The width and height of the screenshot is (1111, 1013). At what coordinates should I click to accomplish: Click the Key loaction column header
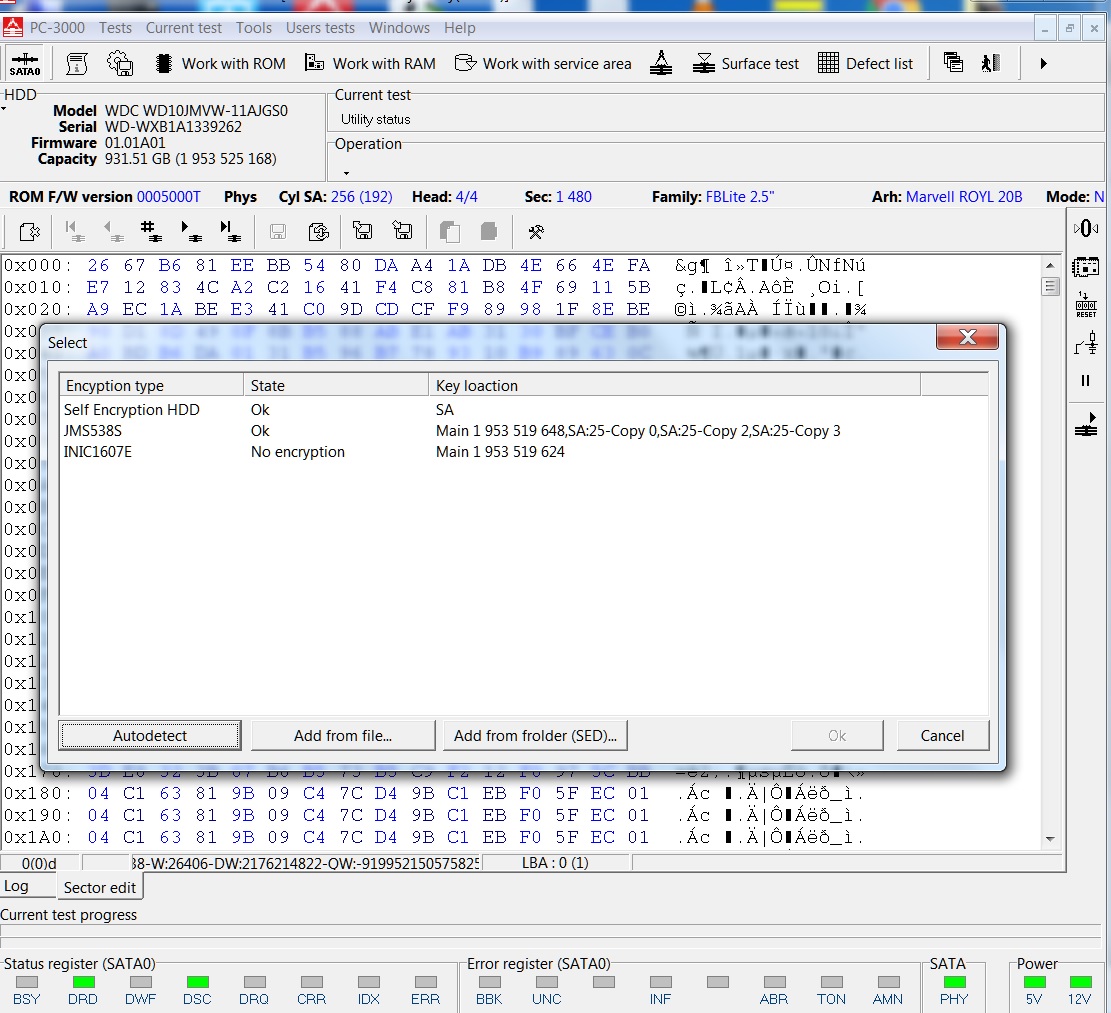point(675,385)
